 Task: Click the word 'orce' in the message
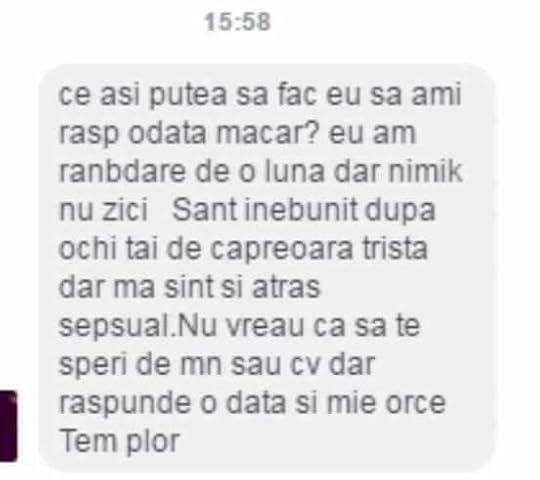click(416, 403)
